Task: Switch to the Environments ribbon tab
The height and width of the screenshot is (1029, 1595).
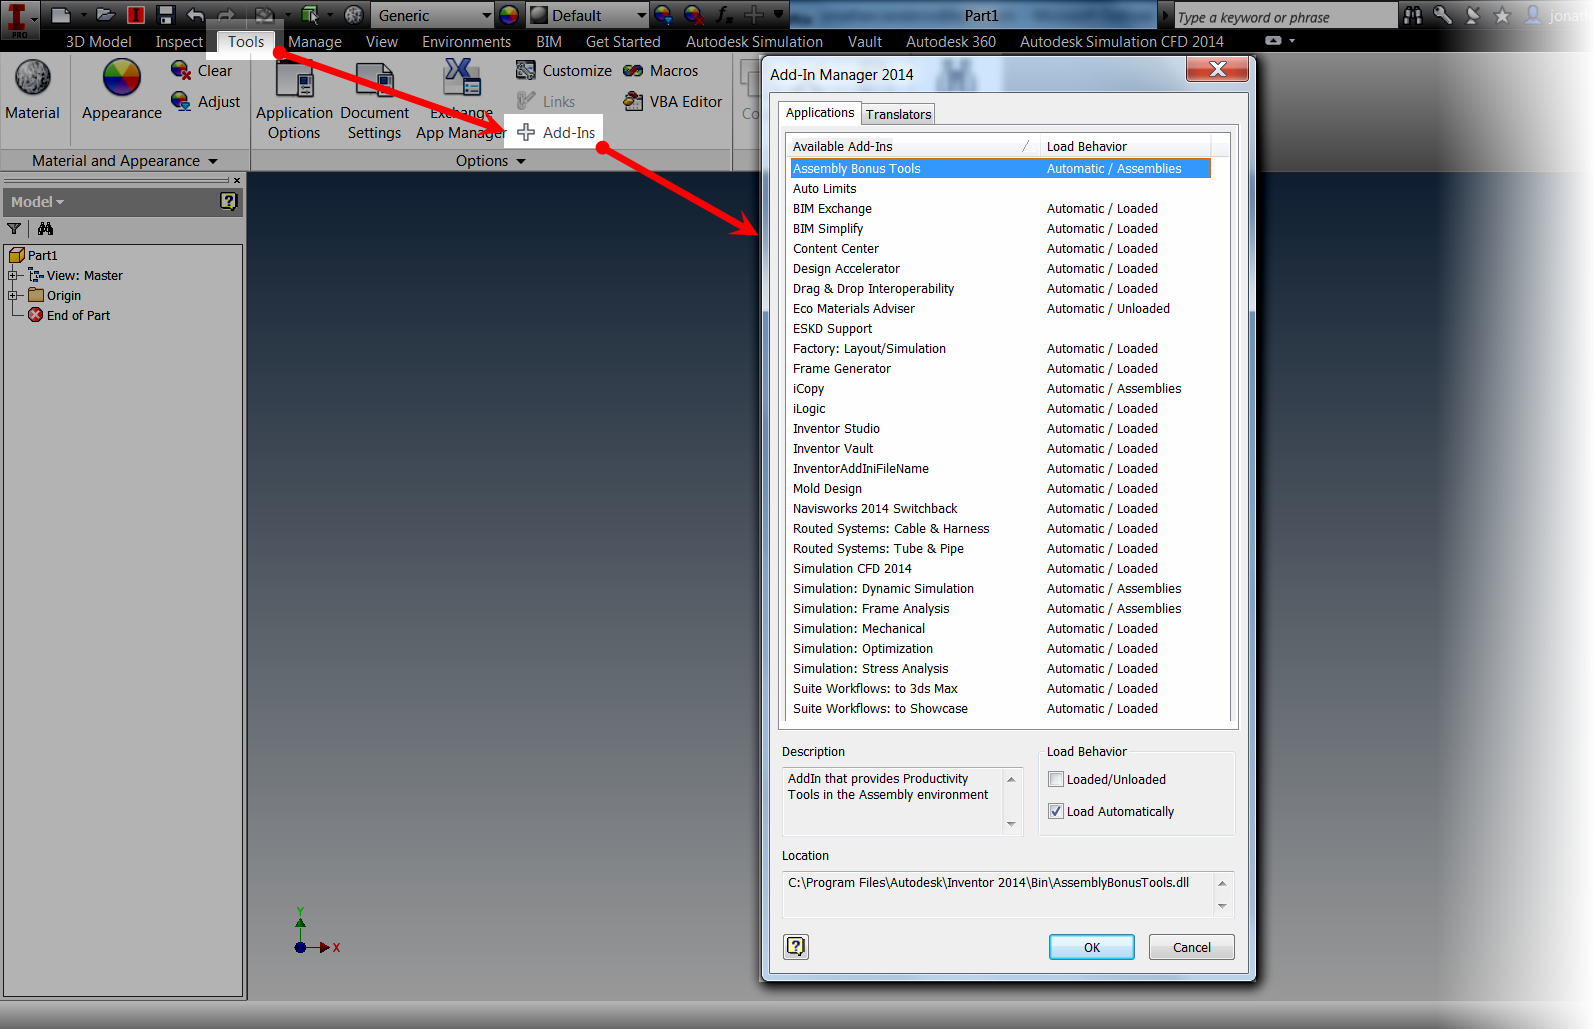Action: click(x=466, y=41)
